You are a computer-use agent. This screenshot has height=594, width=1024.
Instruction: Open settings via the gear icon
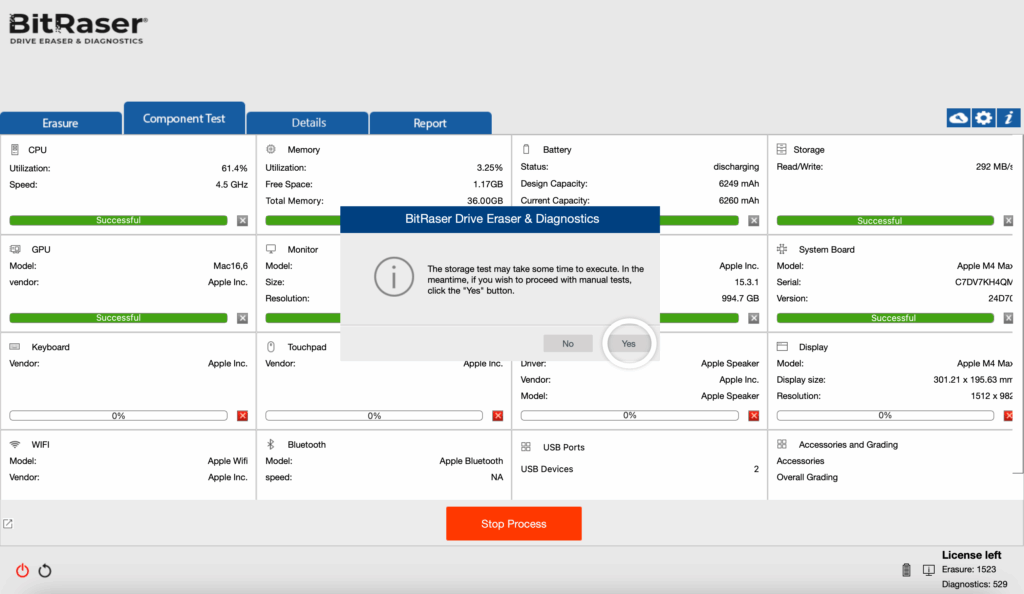[x=984, y=118]
